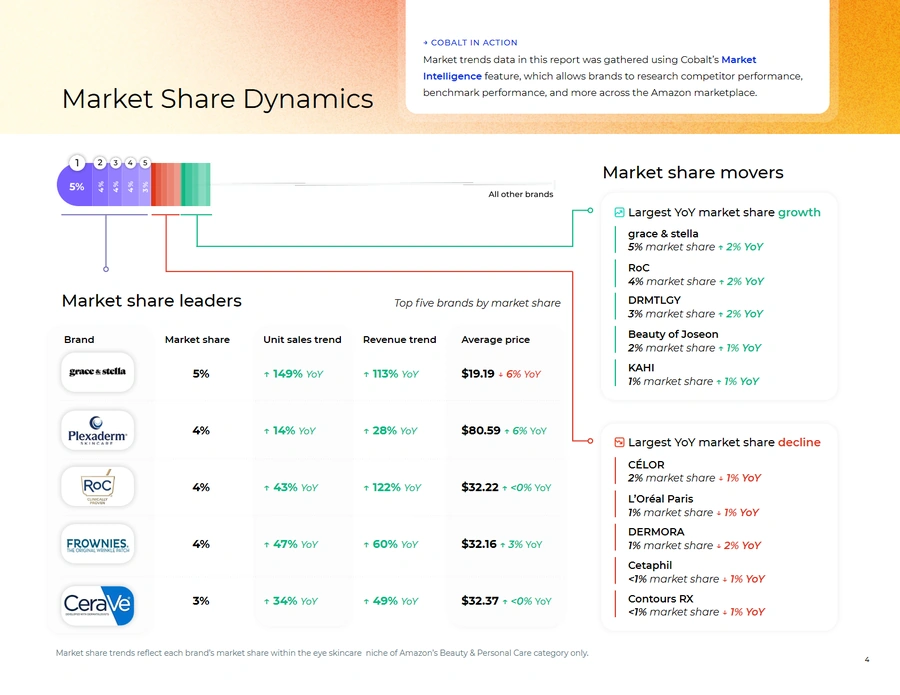The image size is (900, 695).
Task: Click the decline chart icon beside Largest YoY decline
Action: [619, 442]
